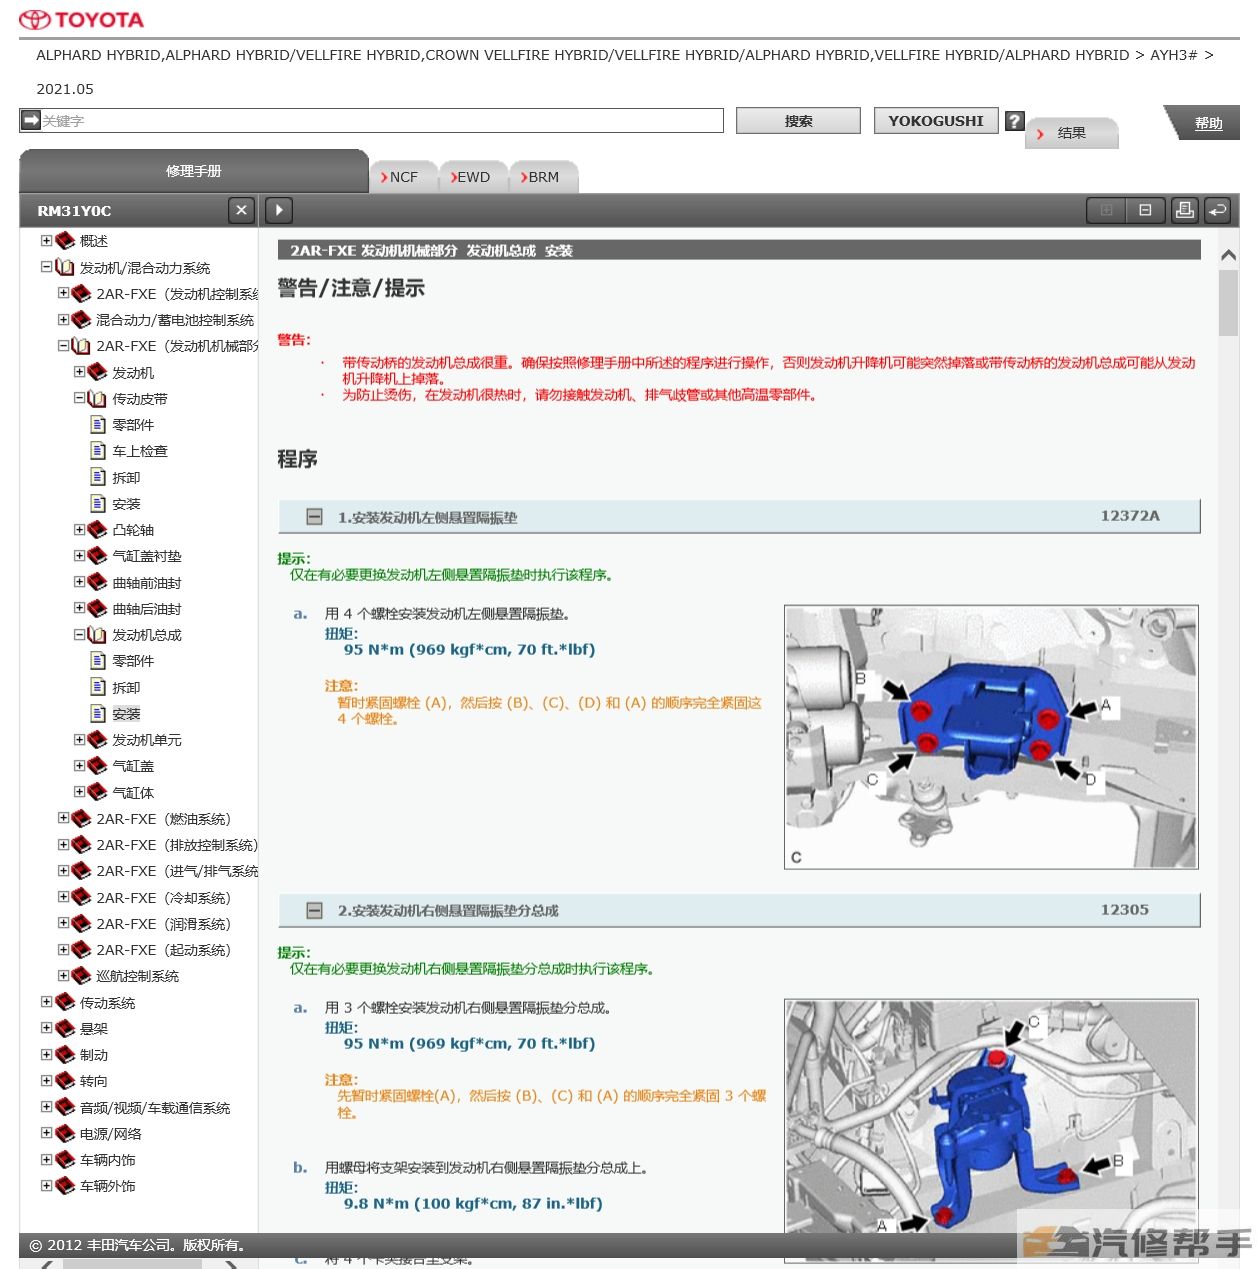The image size is (1257, 1269).
Task: Click the 搜索 search button
Action: click(798, 121)
